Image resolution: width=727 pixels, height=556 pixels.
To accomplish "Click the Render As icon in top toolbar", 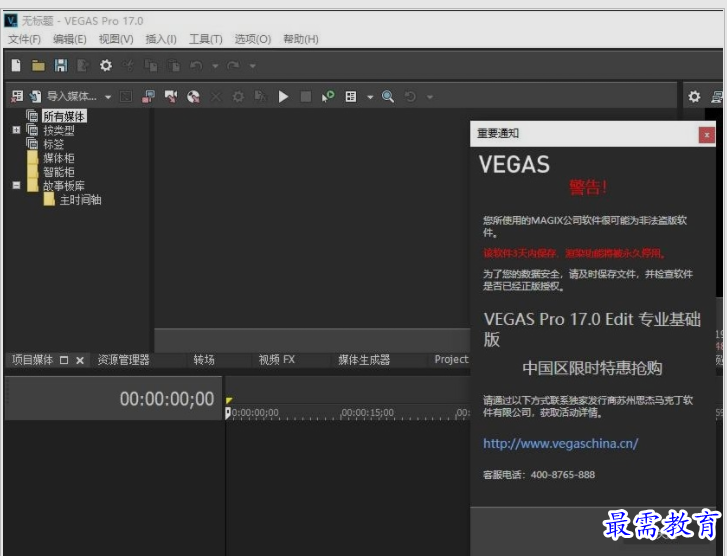I will point(83,66).
